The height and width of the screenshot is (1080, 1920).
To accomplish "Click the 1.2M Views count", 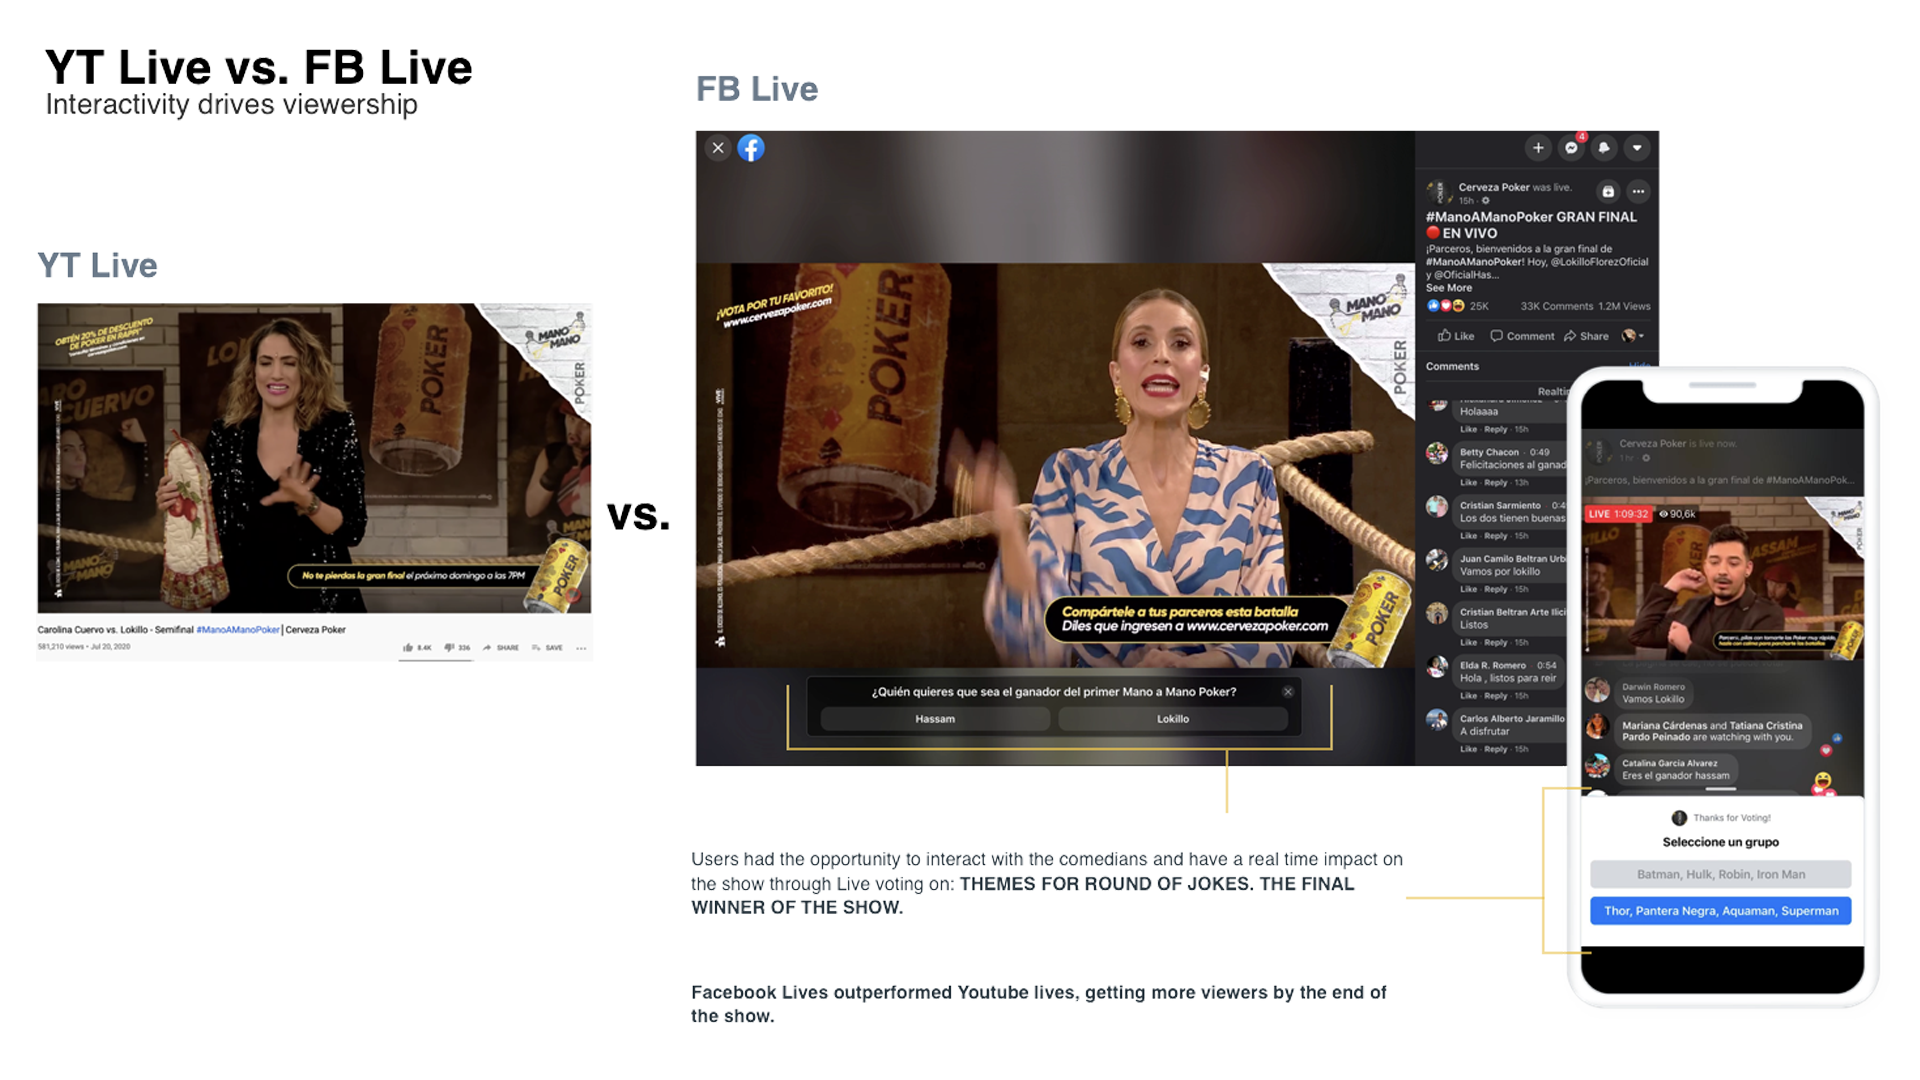I will click(x=1624, y=306).
